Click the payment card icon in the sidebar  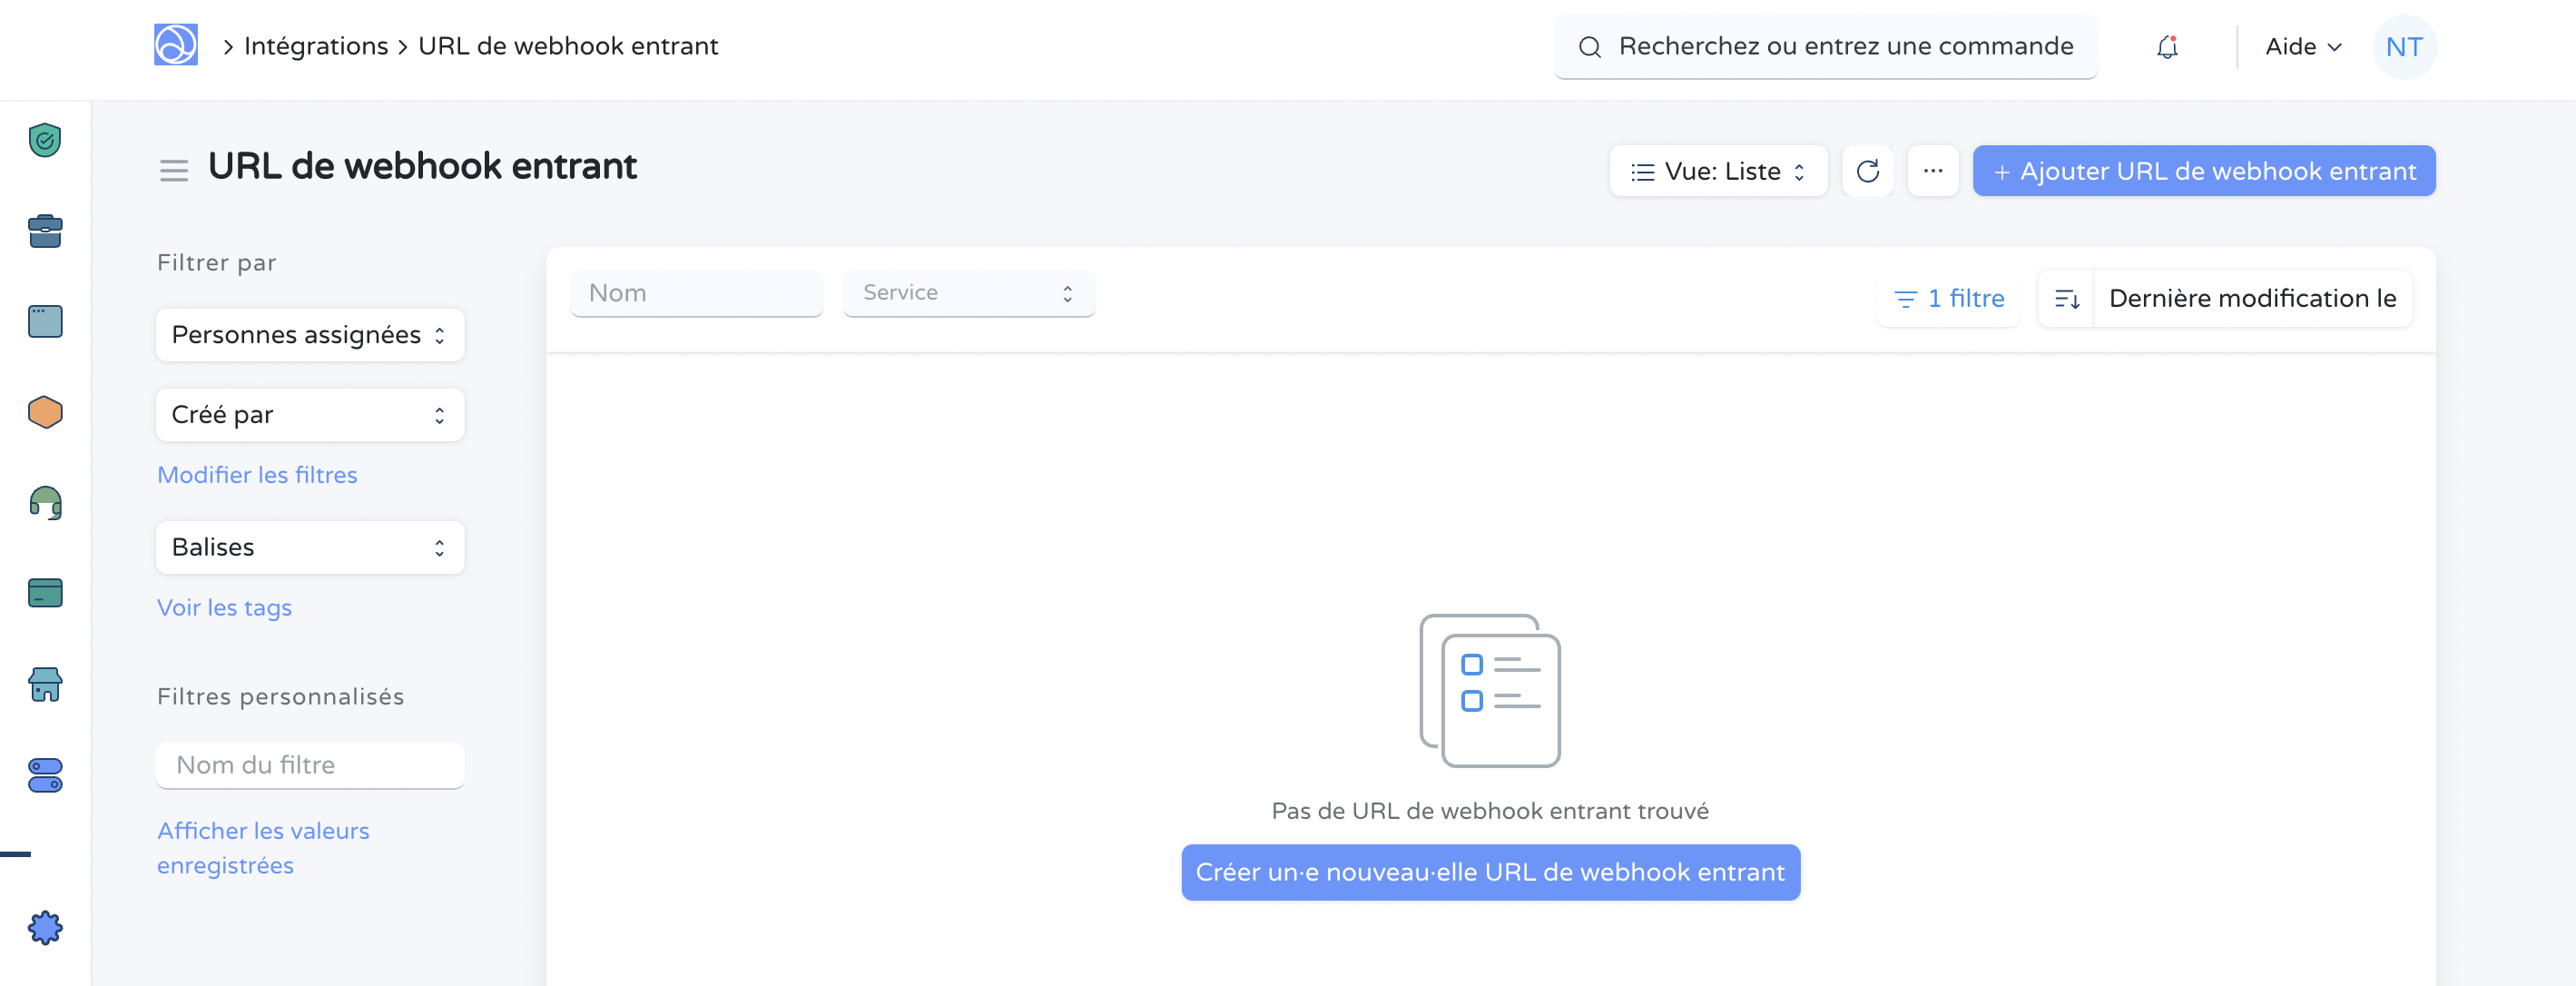point(44,592)
